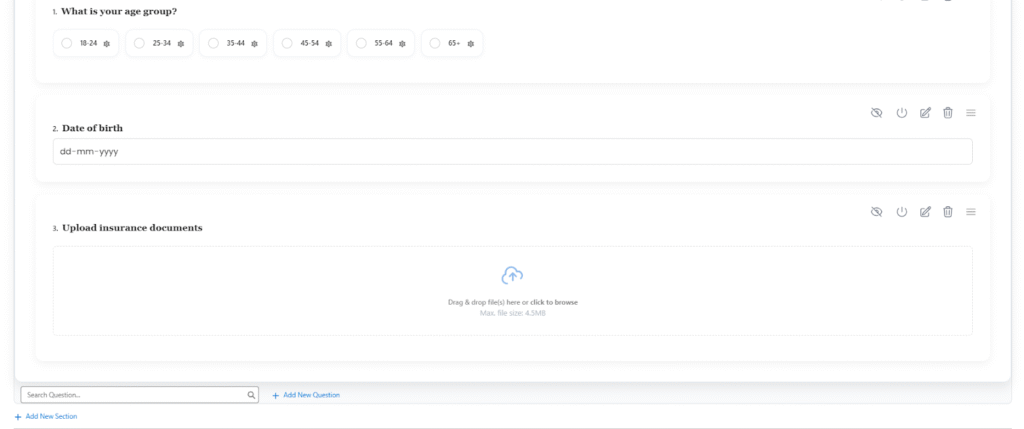Screen dimensions: 1024x429
Task: Select the 25-34 age group radio button
Action: (x=139, y=43)
